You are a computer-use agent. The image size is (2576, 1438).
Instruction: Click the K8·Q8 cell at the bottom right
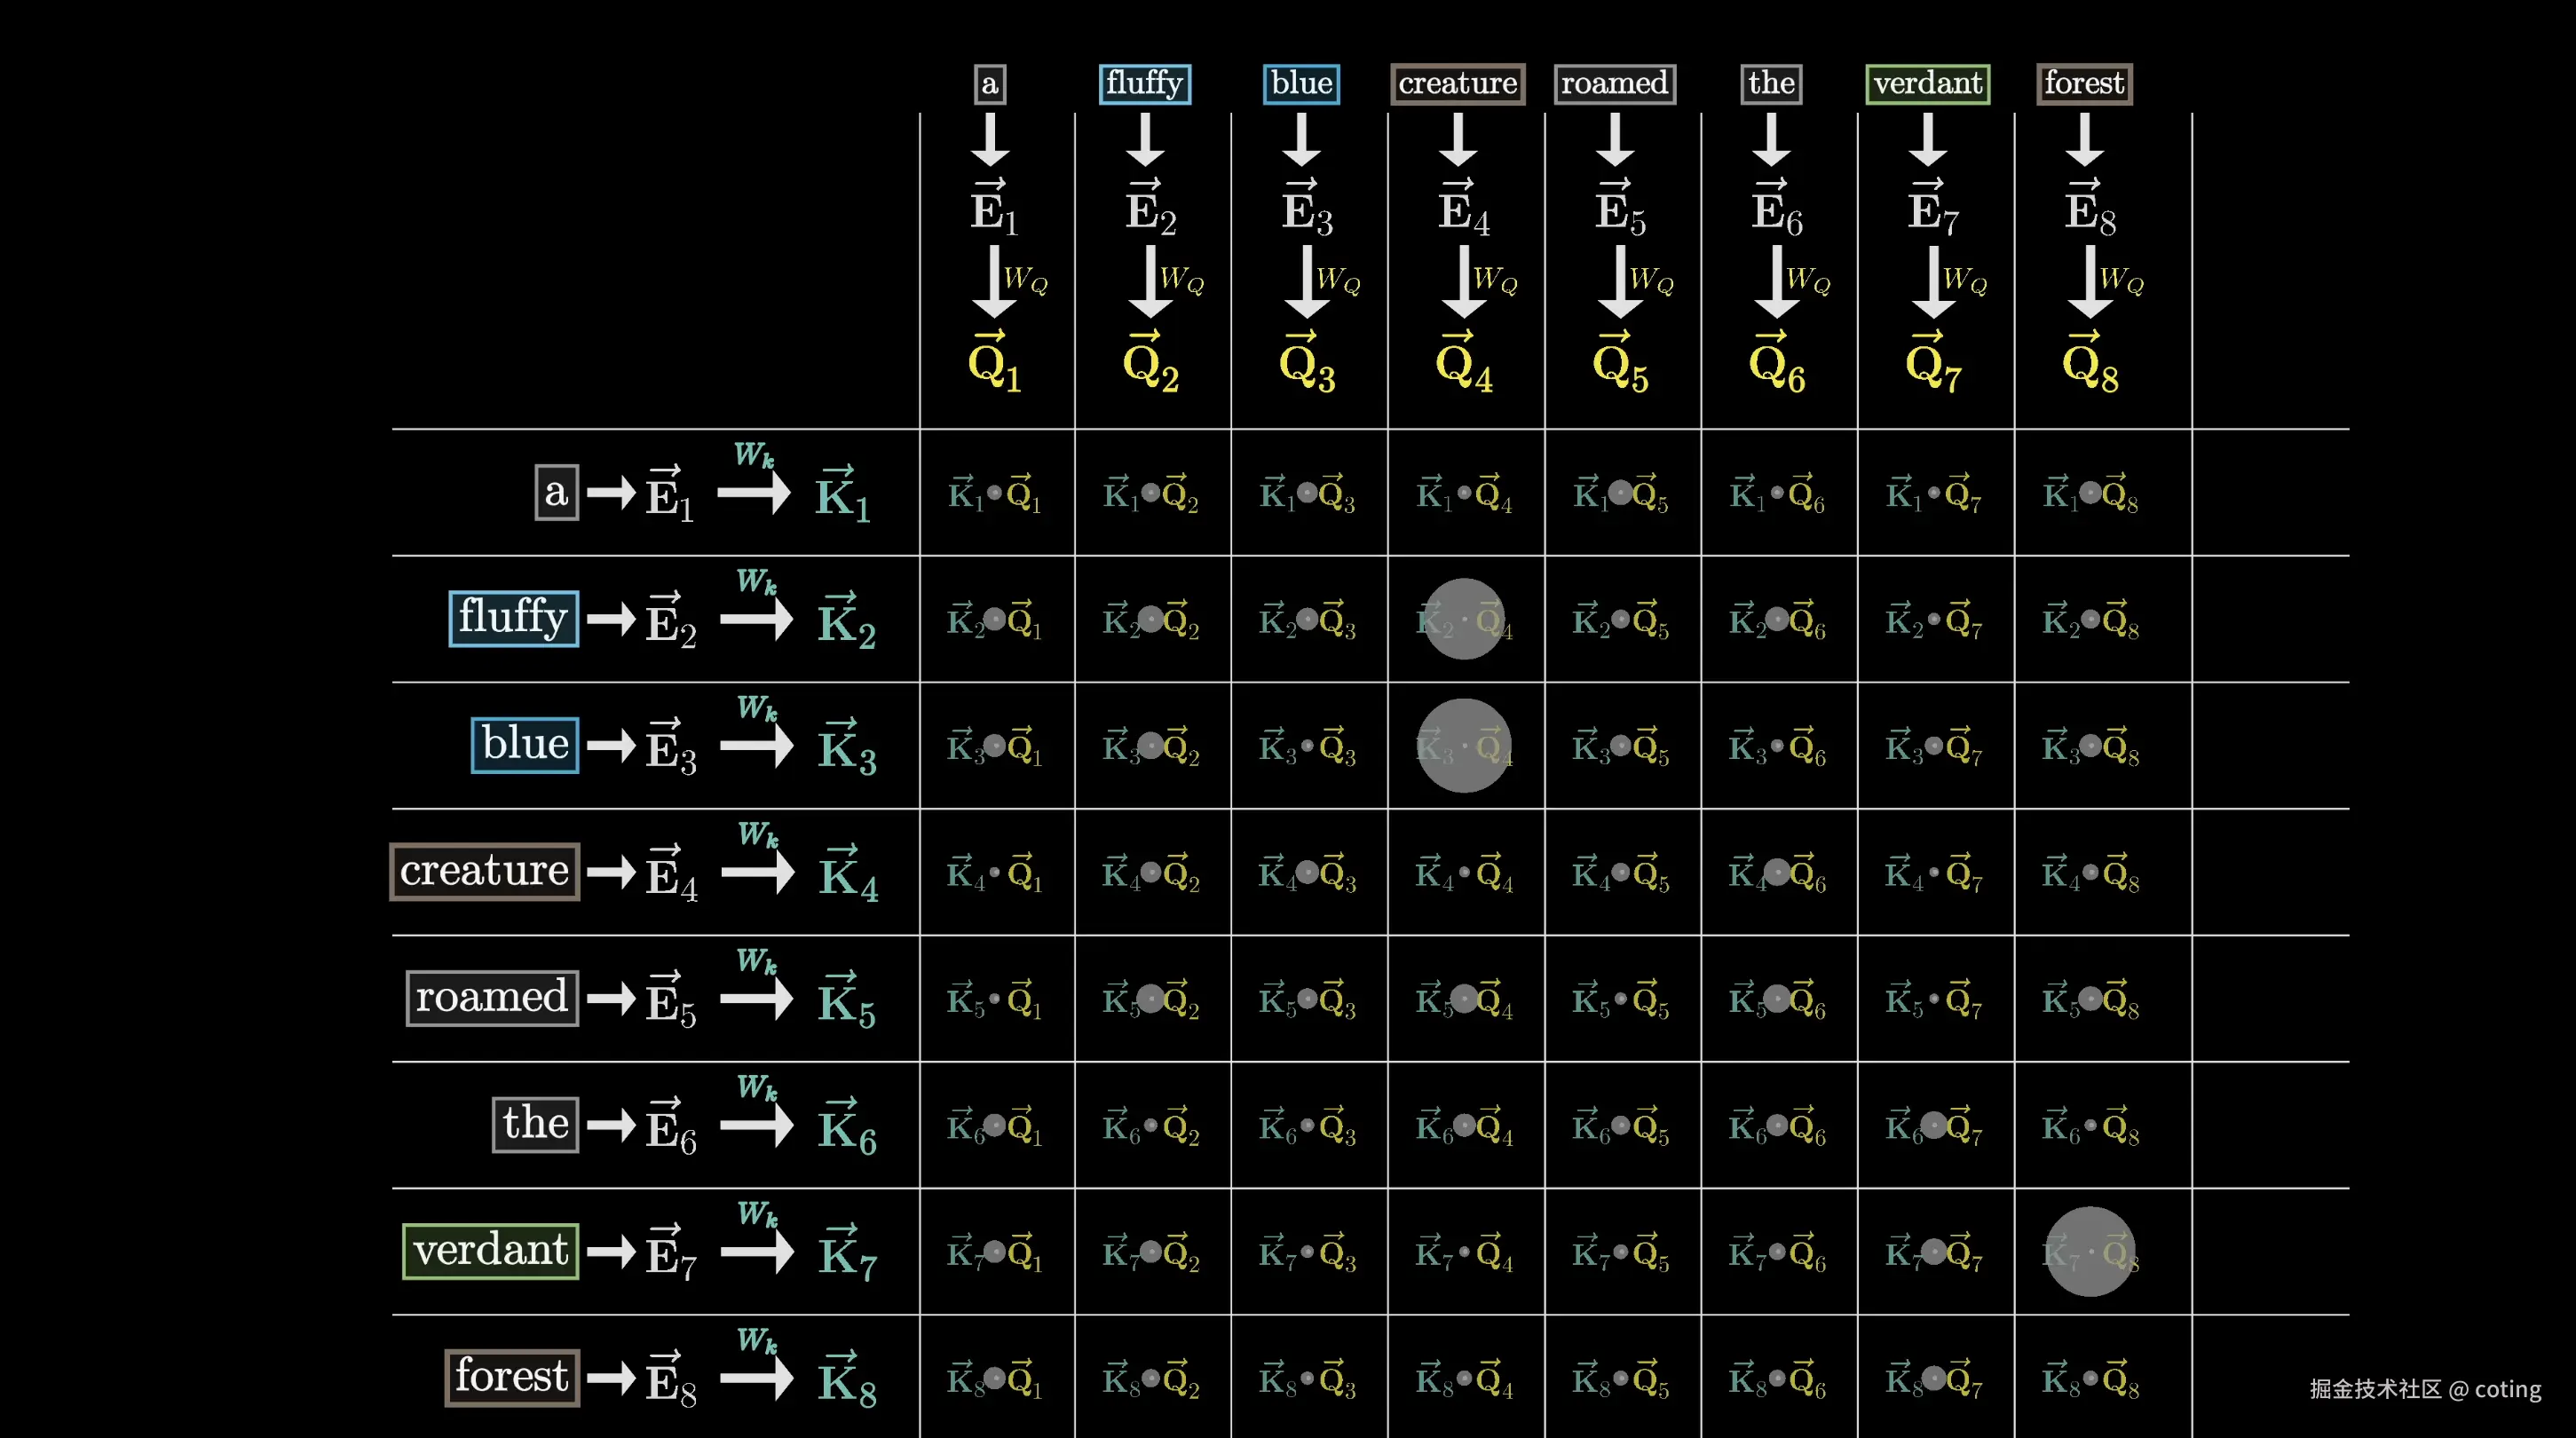click(2090, 1379)
